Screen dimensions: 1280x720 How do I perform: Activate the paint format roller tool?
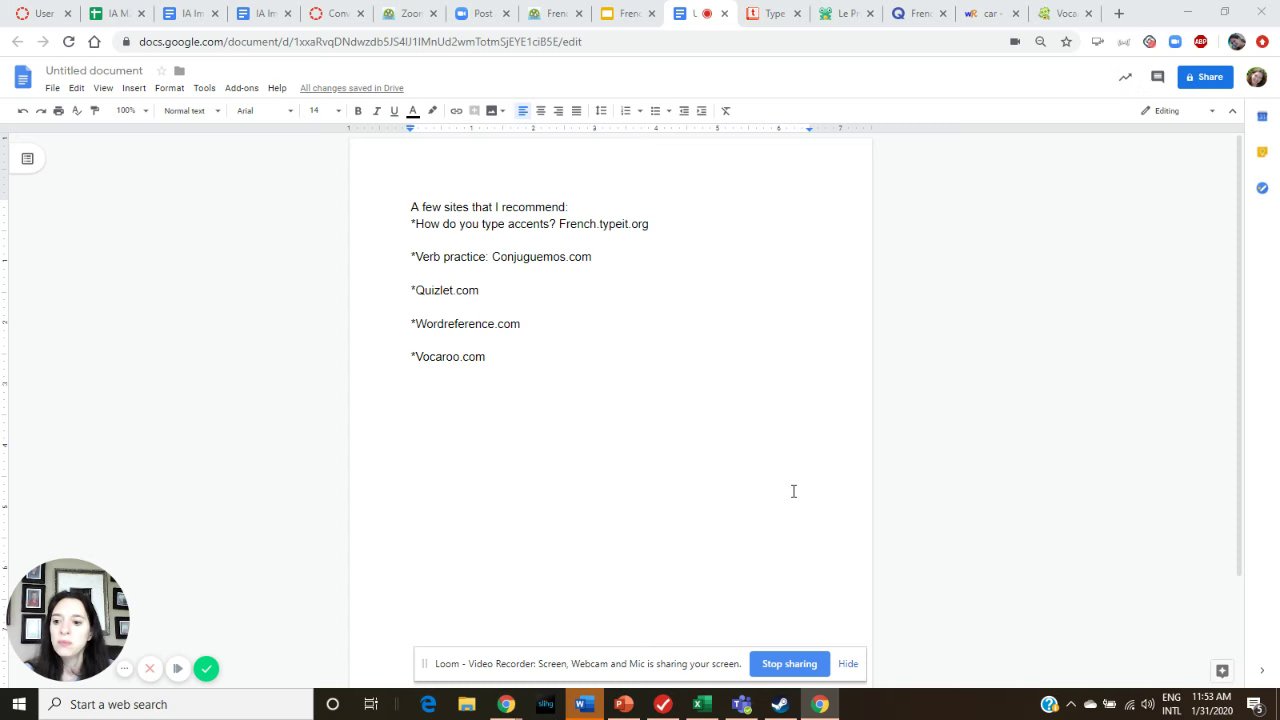[95, 111]
